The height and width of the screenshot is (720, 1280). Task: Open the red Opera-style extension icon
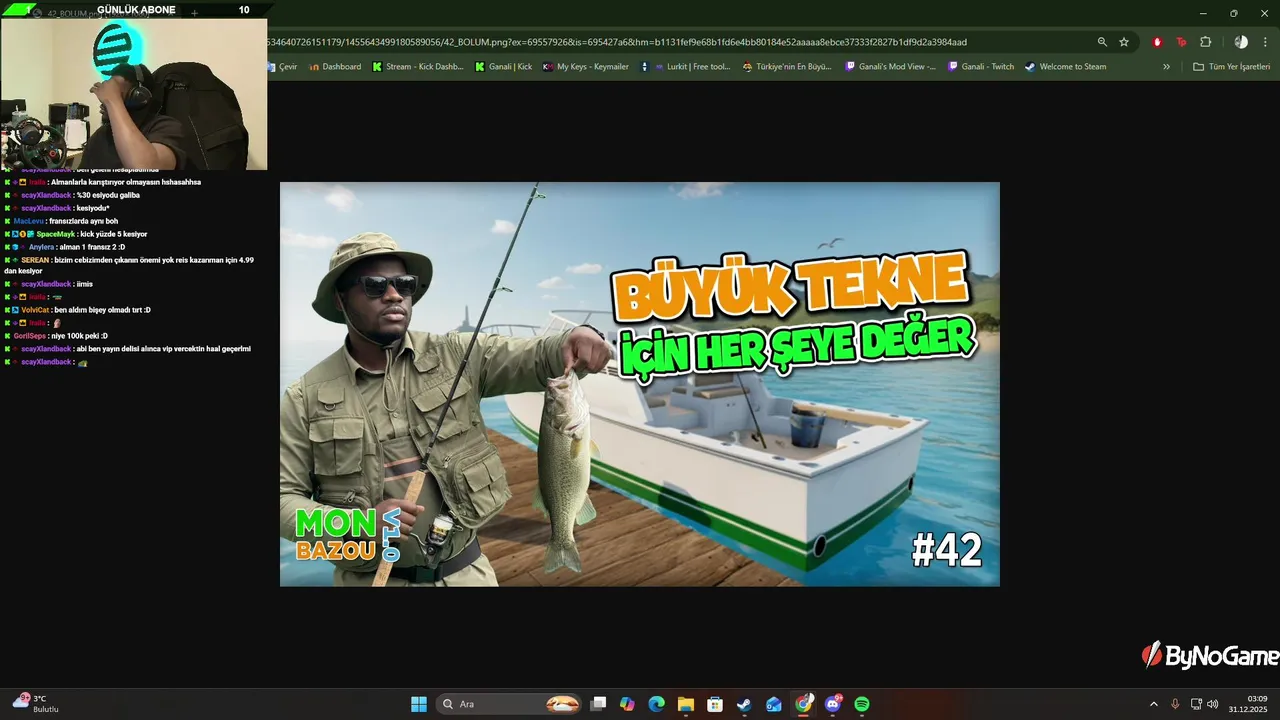[1158, 42]
